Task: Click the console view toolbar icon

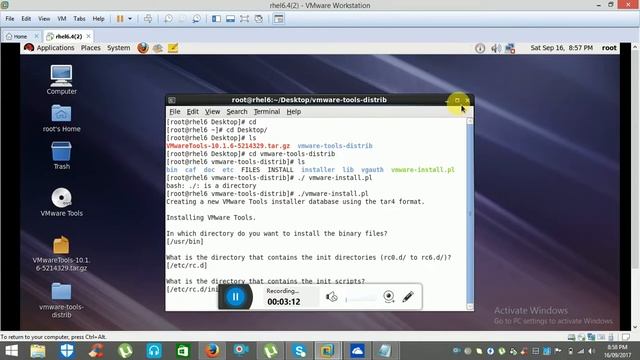Action: click(x=279, y=19)
